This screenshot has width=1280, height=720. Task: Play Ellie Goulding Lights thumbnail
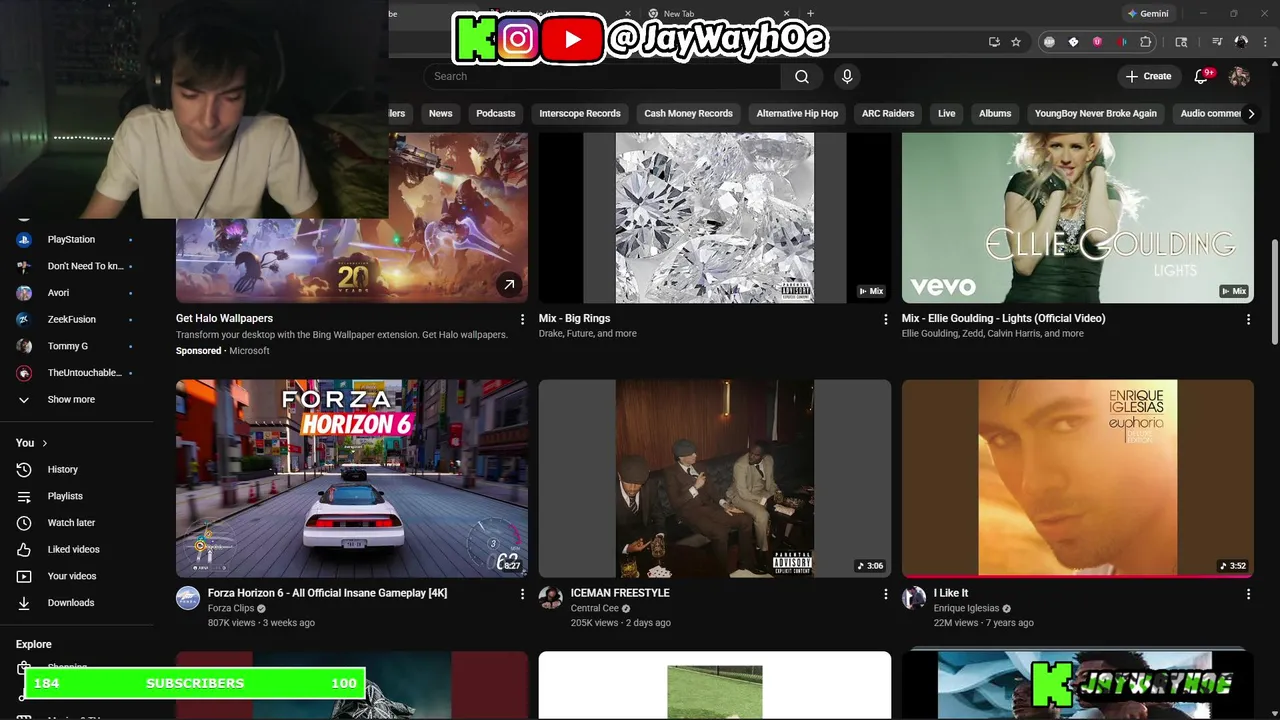1077,217
